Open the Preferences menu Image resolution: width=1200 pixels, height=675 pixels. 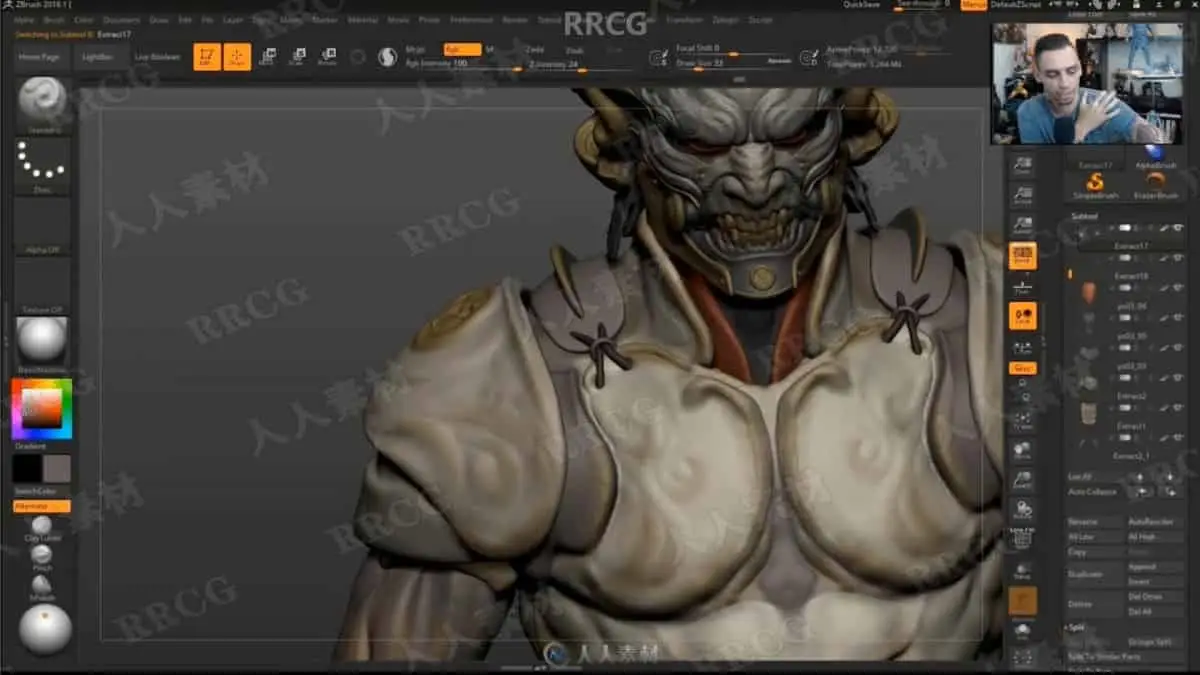click(471, 20)
